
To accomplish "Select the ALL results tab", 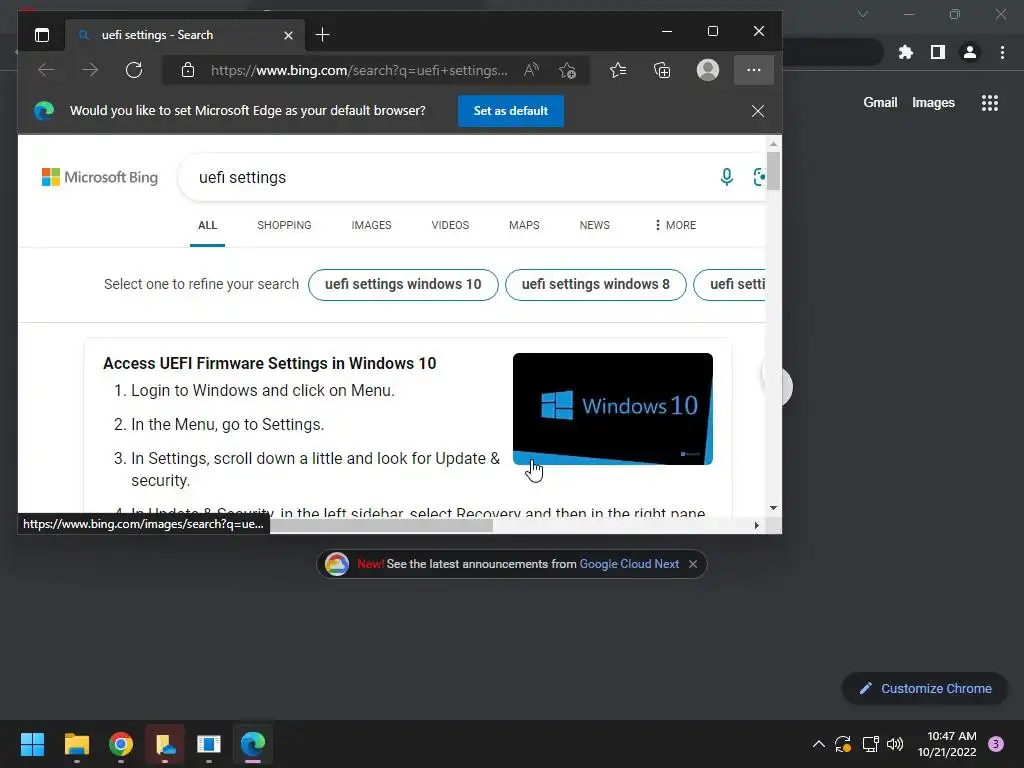I will pos(207,225).
